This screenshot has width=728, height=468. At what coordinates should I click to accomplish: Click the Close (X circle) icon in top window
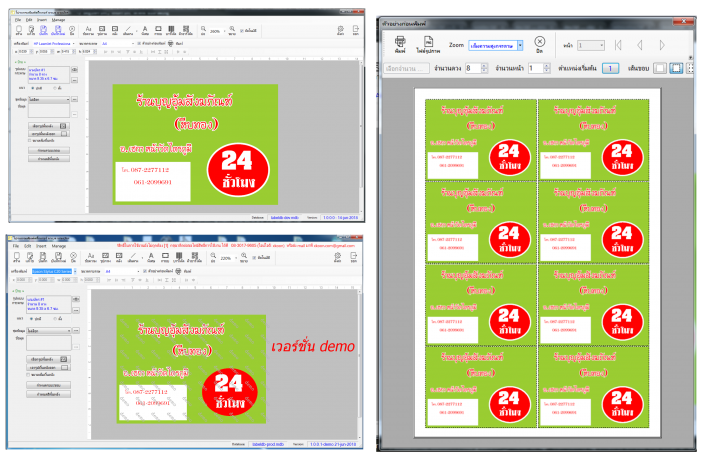72,30
